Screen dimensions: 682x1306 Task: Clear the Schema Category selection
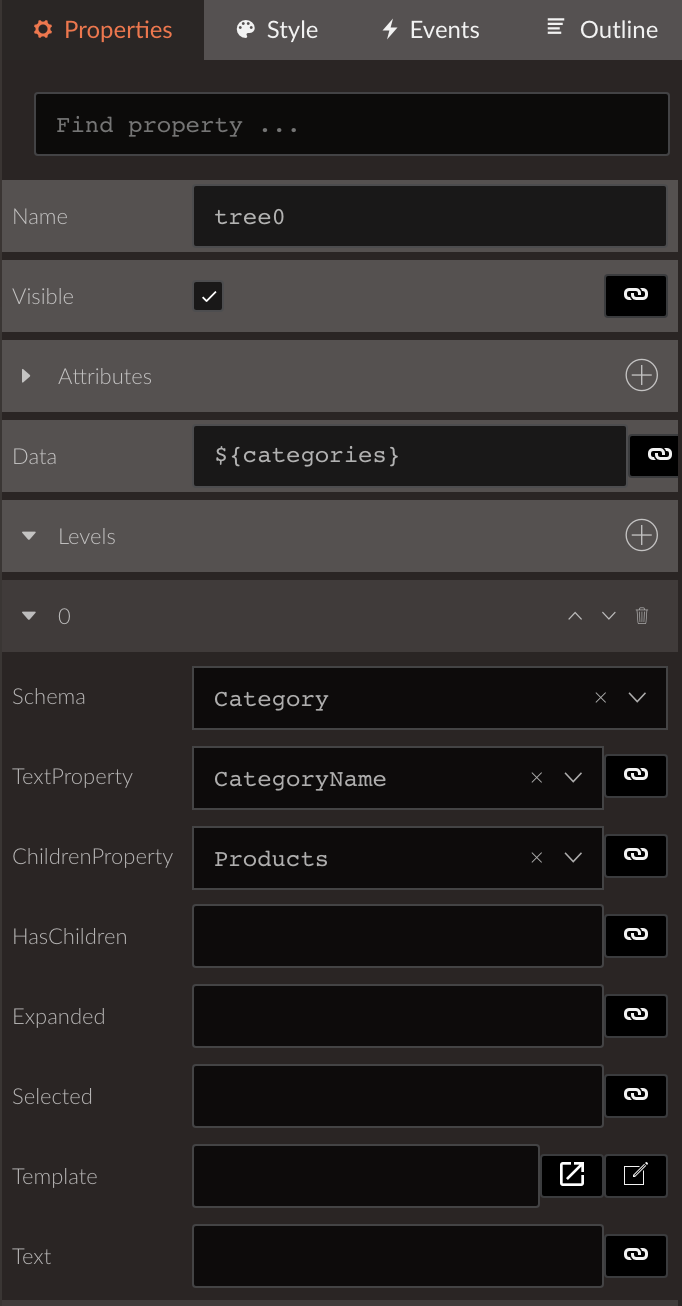pos(601,698)
